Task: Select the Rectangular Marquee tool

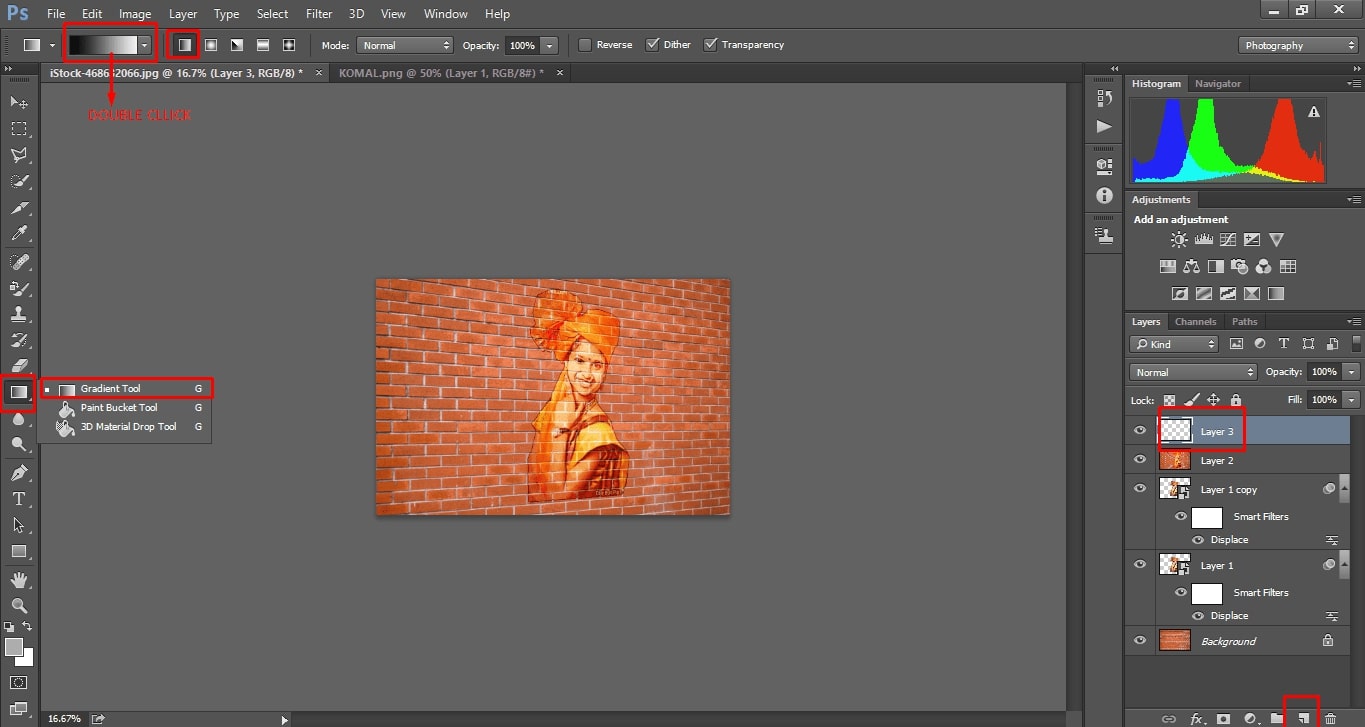Action: point(19,129)
